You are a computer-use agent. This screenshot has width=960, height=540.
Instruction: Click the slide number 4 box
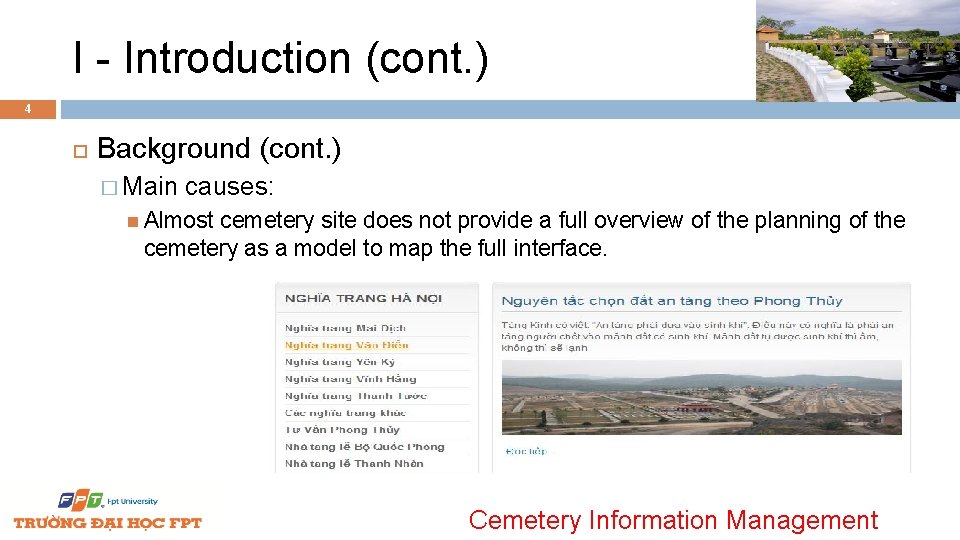tap(28, 109)
